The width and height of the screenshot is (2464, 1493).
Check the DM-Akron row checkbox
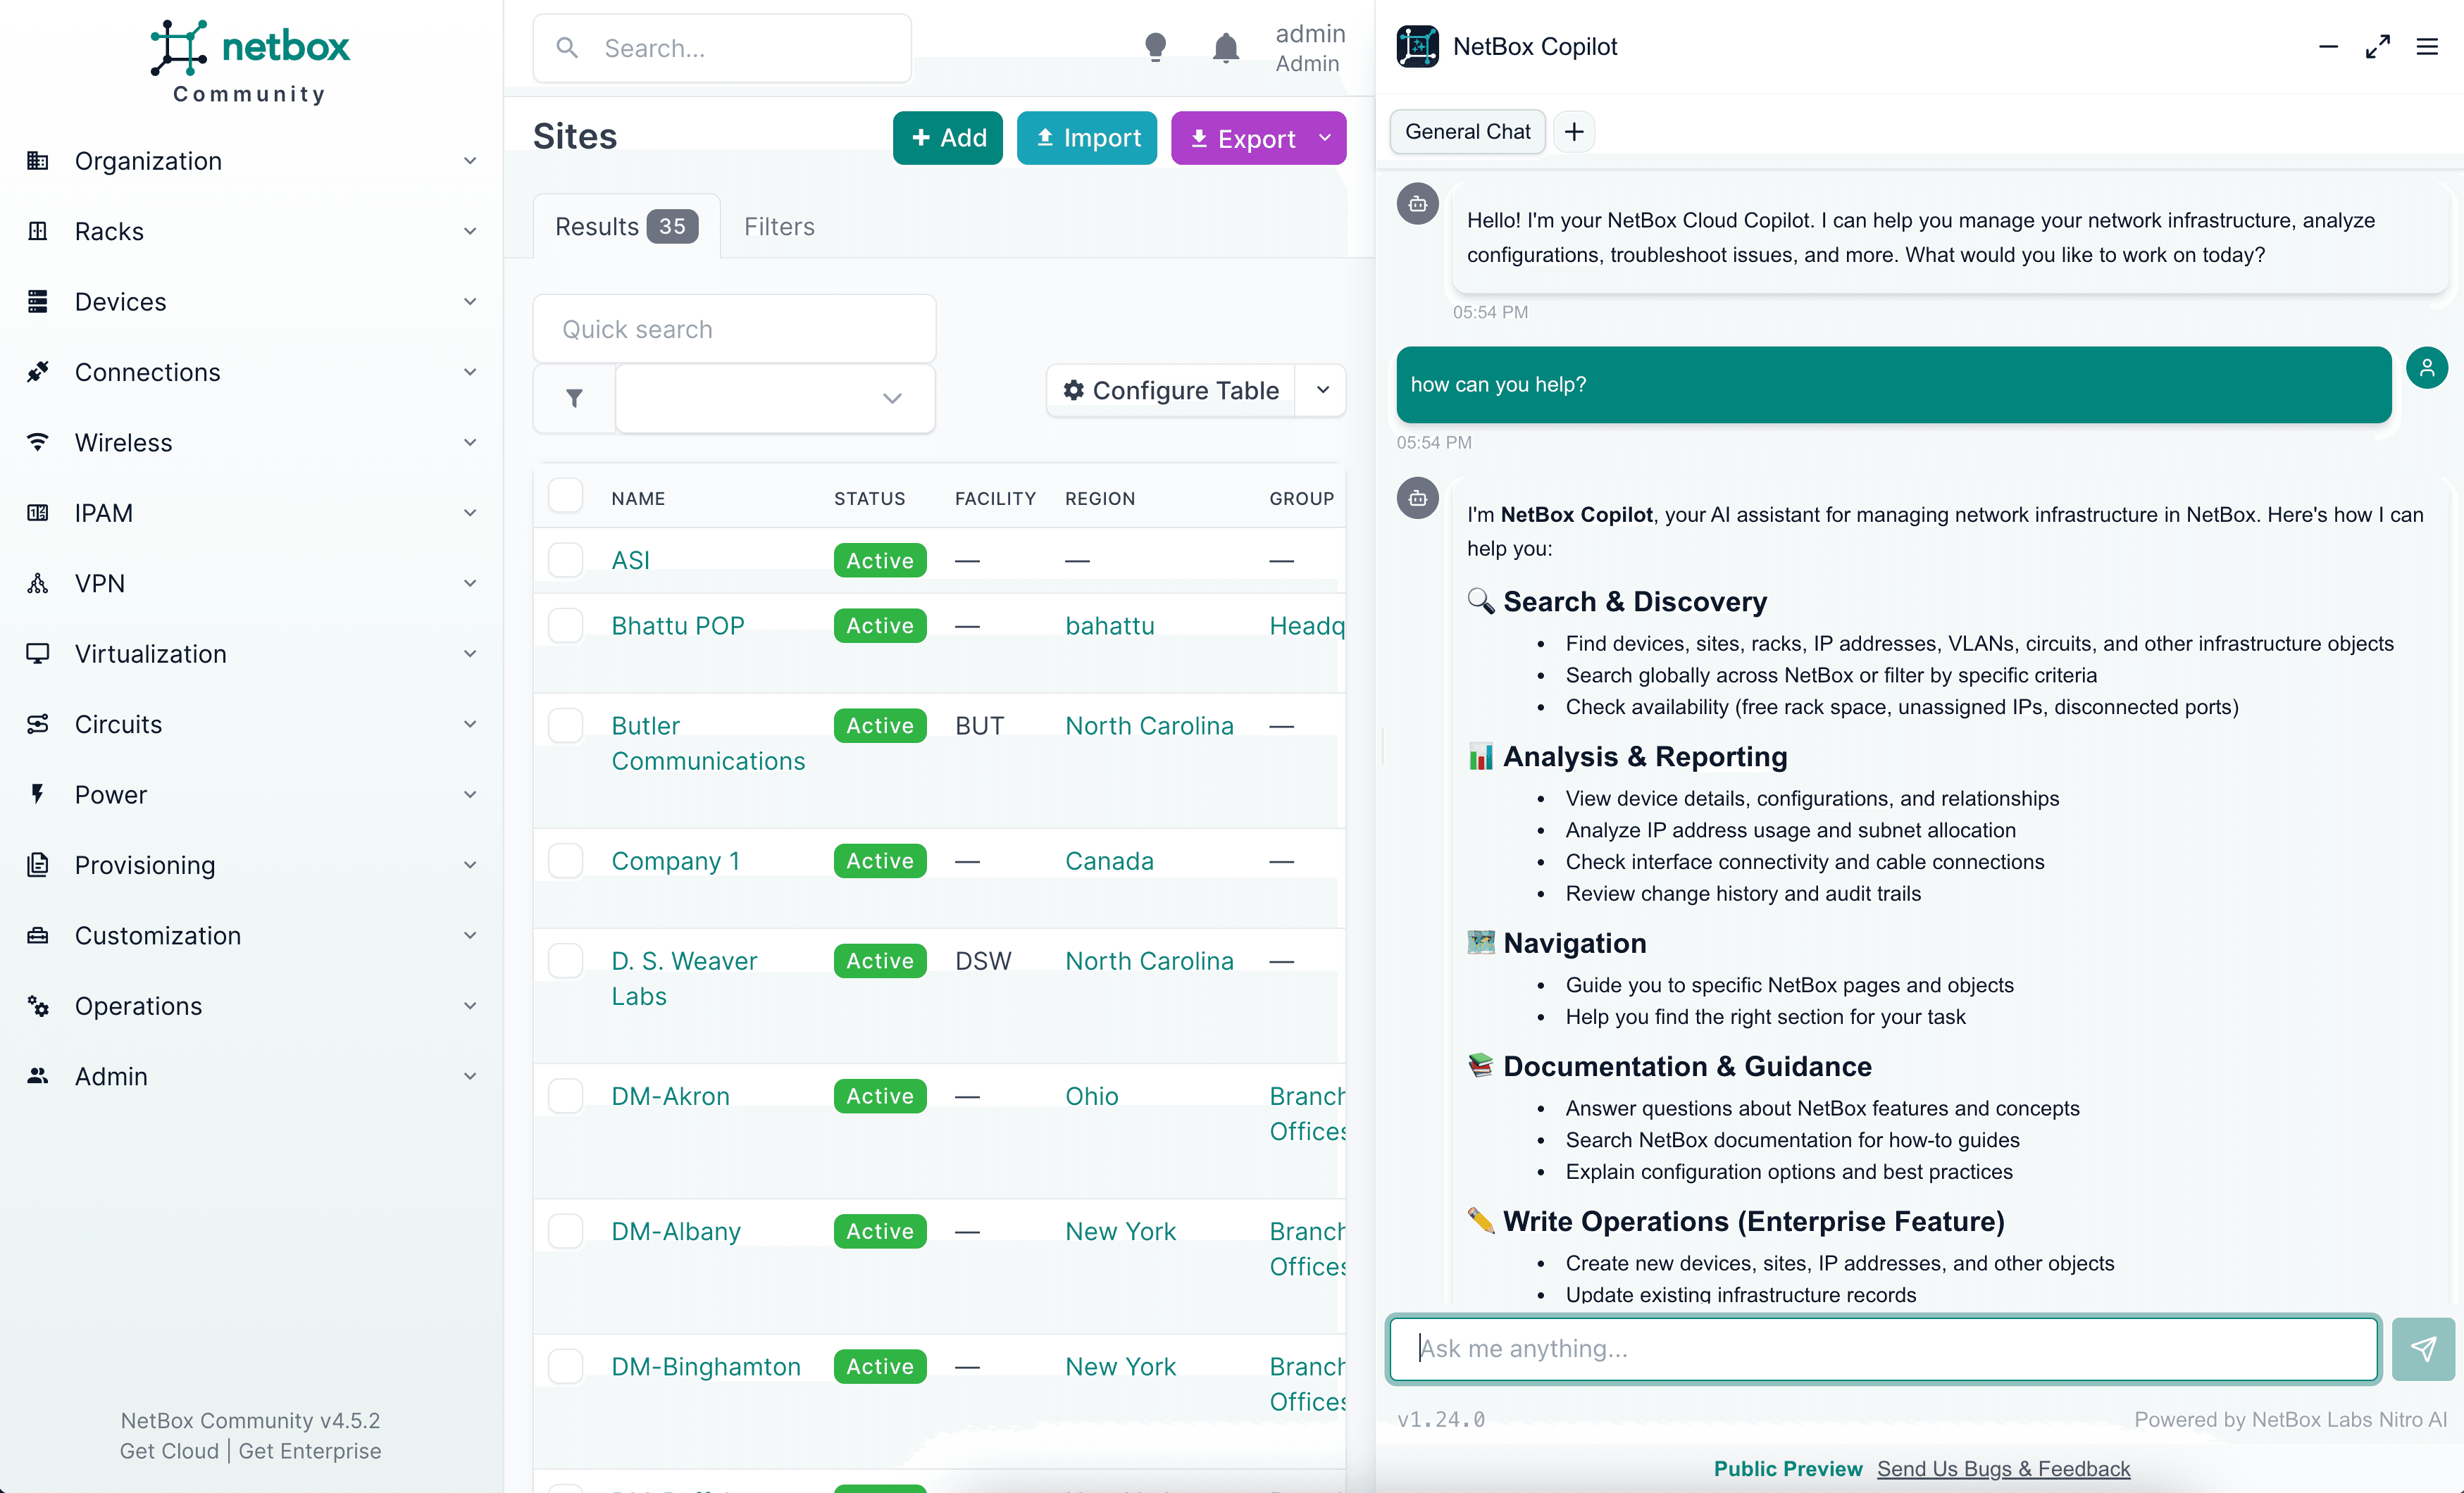(566, 1095)
